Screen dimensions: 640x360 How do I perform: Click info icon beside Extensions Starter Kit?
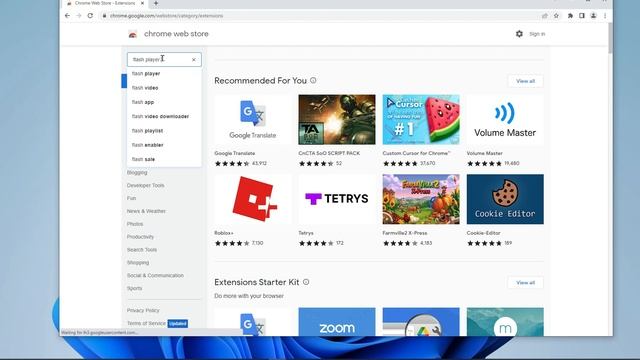(x=306, y=282)
